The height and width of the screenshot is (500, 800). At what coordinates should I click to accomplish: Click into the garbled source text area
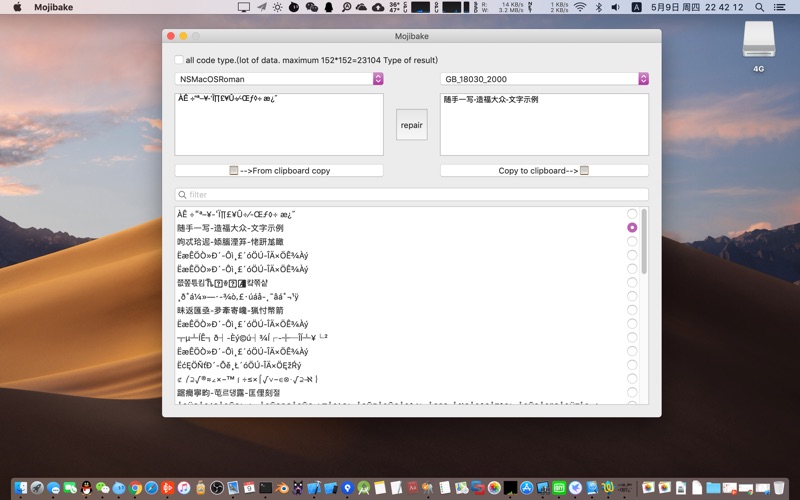[x=279, y=124]
